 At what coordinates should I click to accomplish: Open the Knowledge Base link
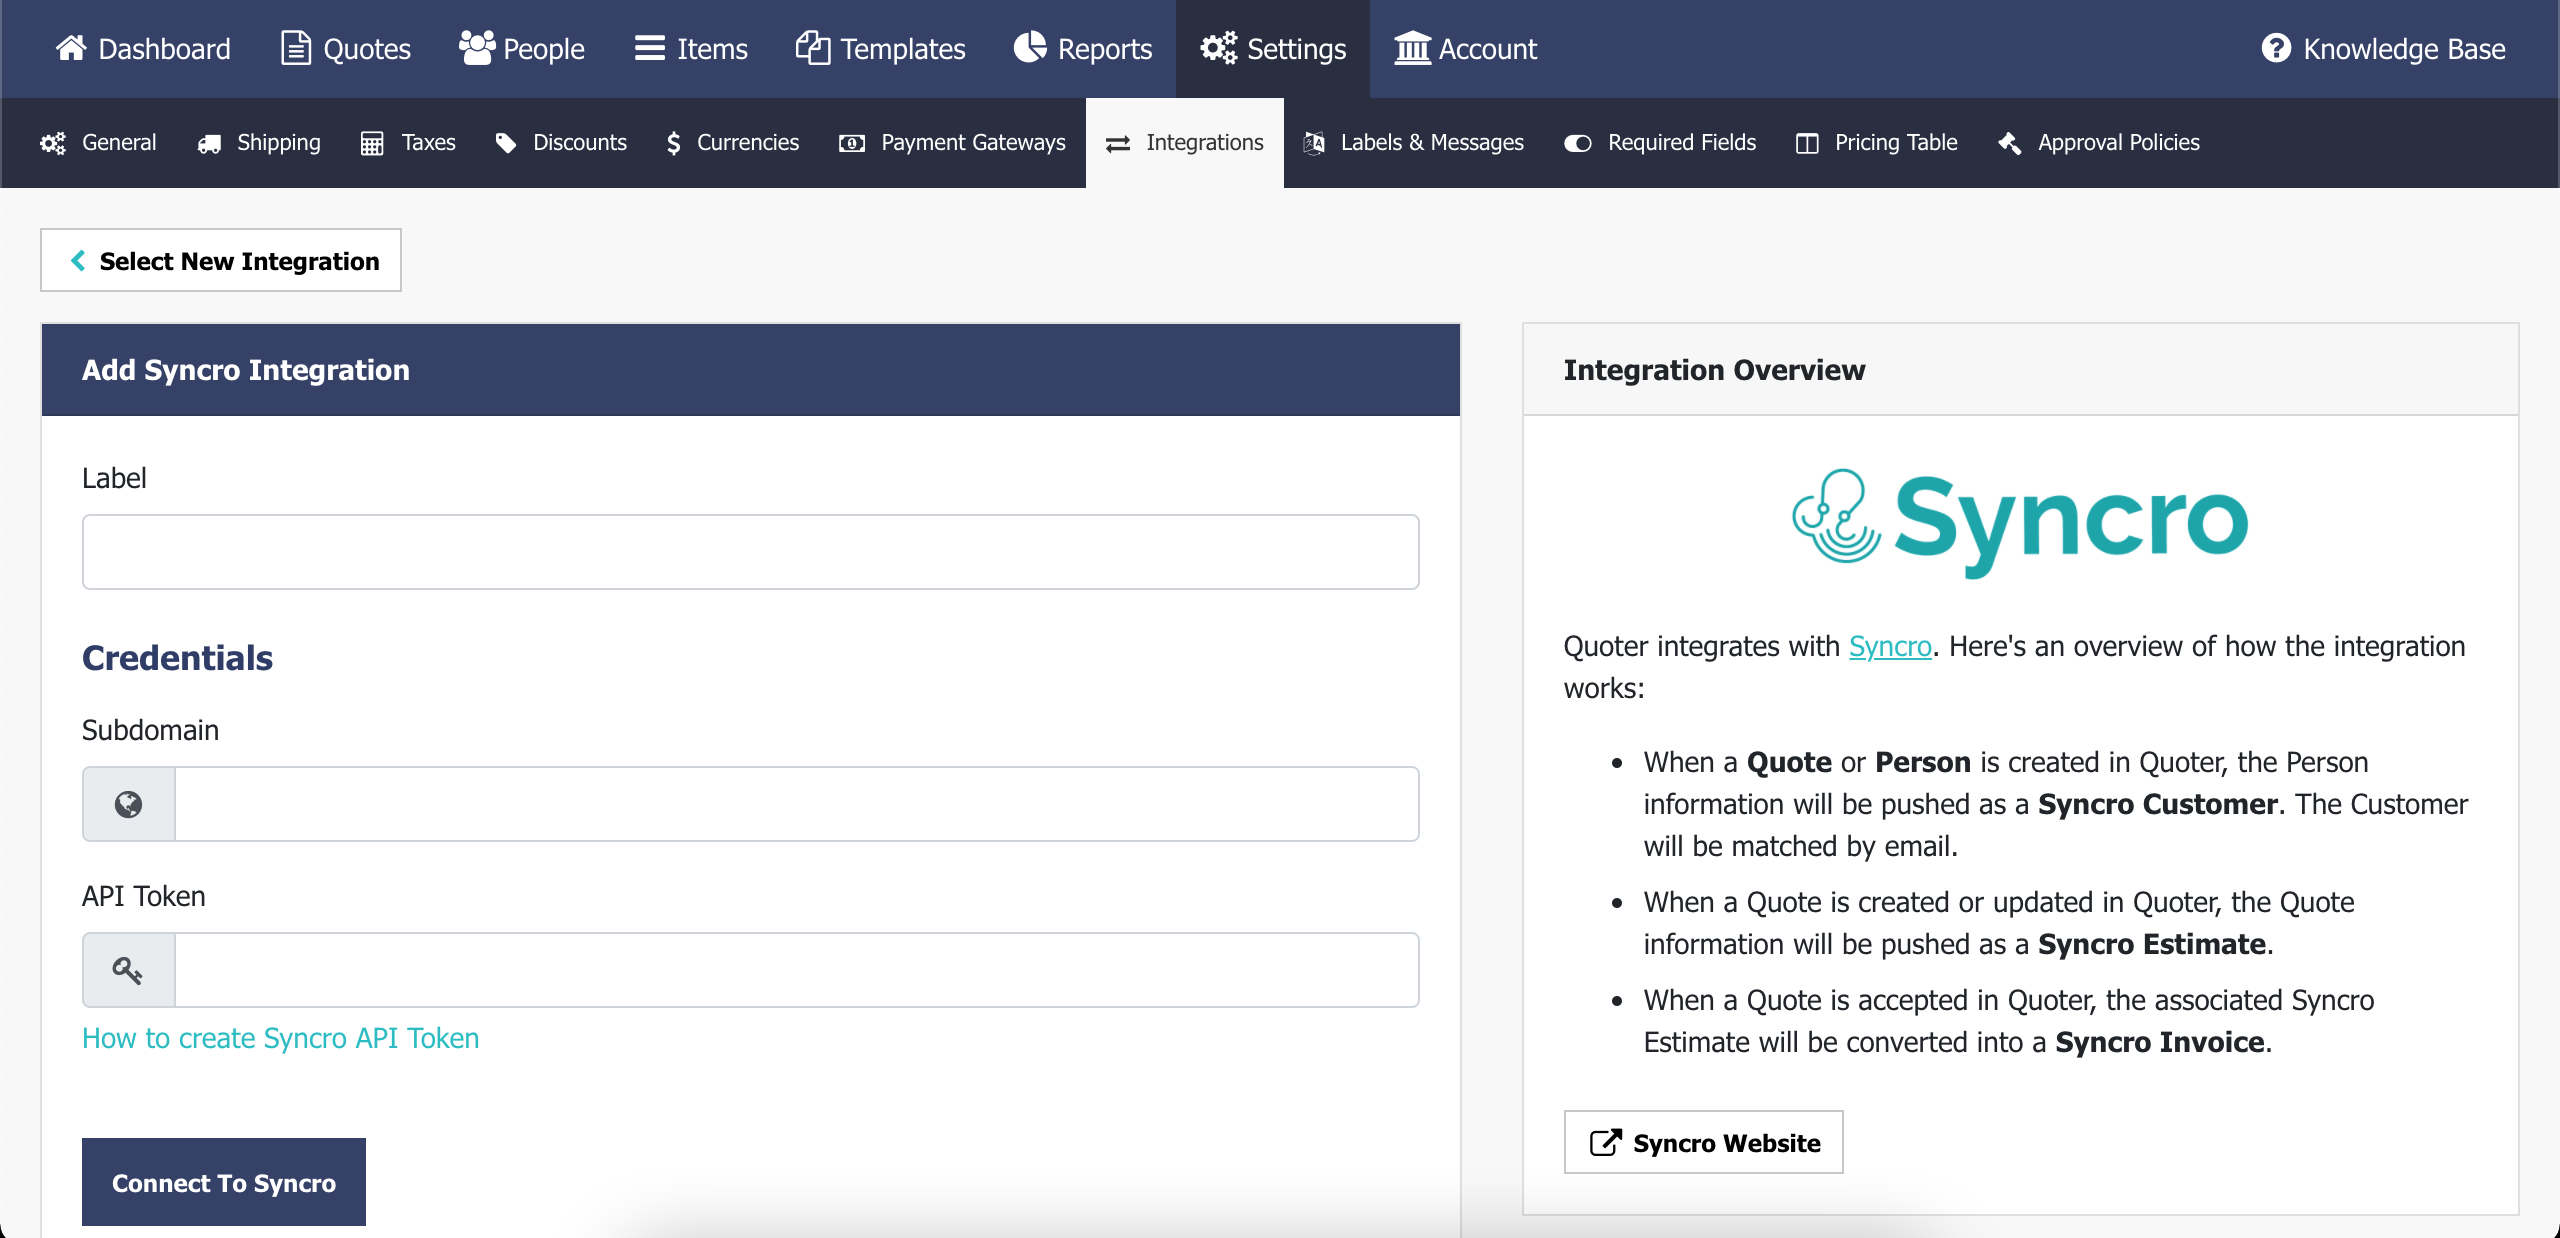[x=2384, y=48]
